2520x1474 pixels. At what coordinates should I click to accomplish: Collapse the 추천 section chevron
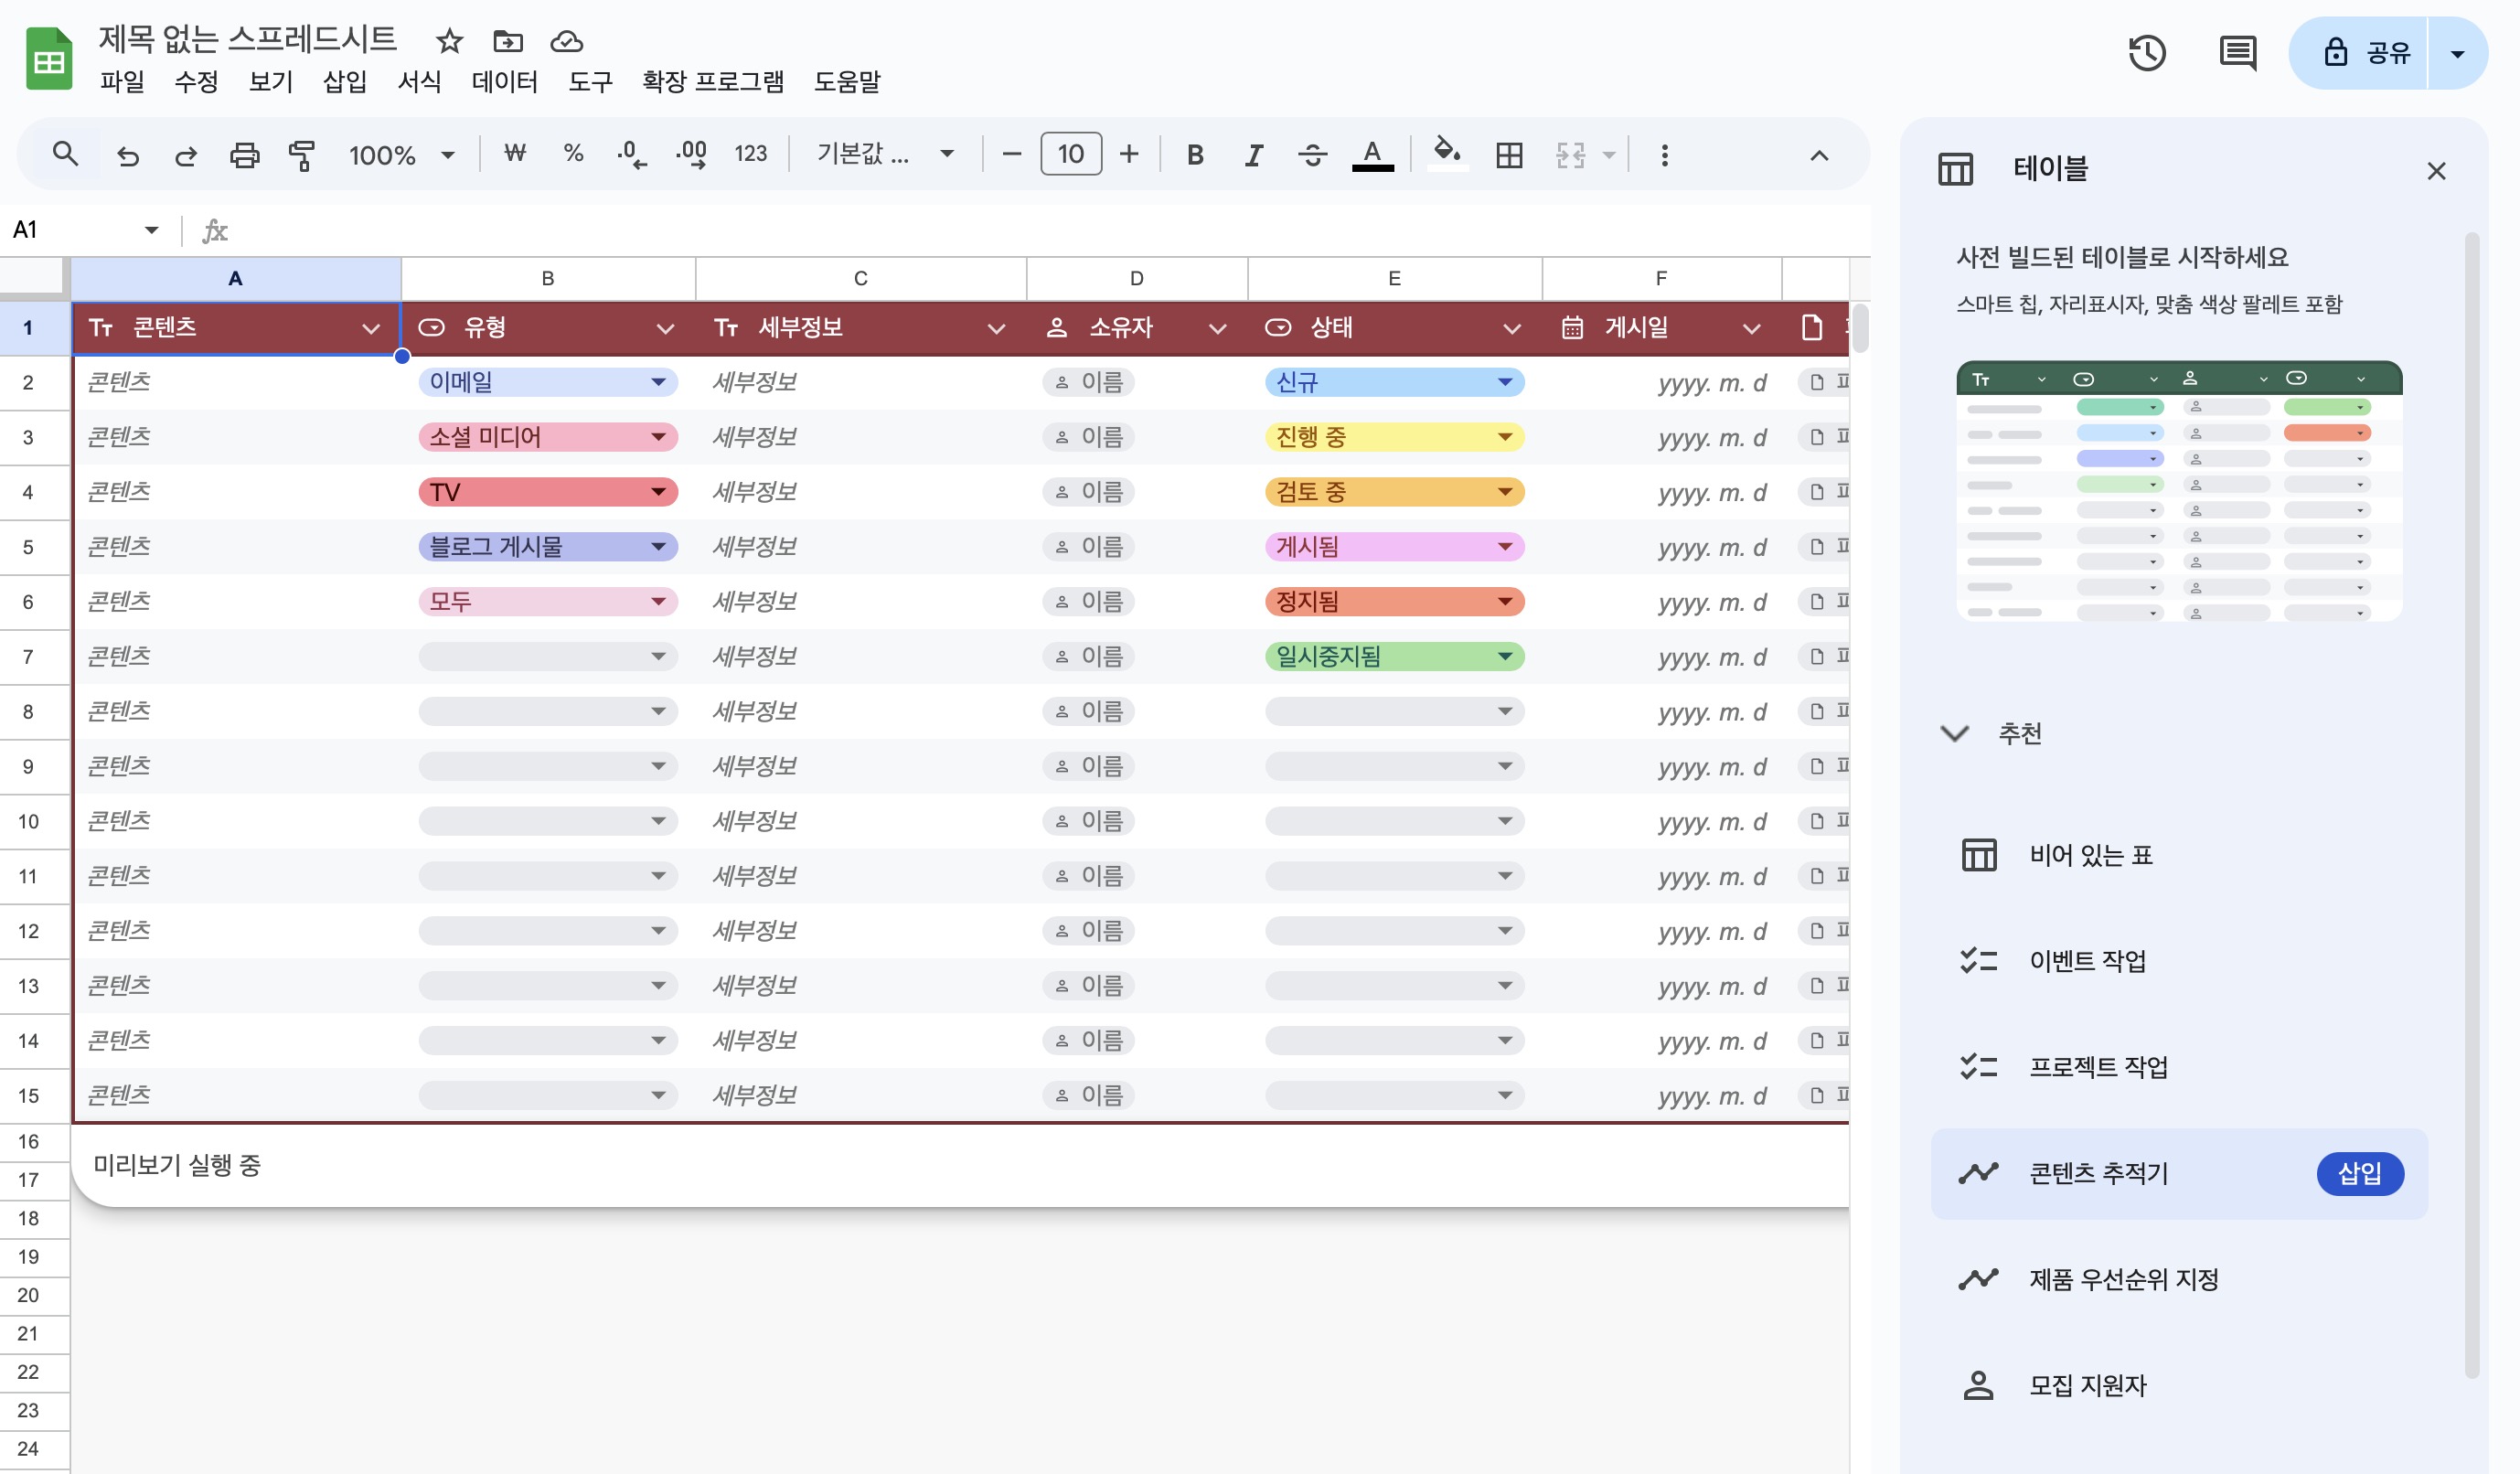coord(1954,734)
